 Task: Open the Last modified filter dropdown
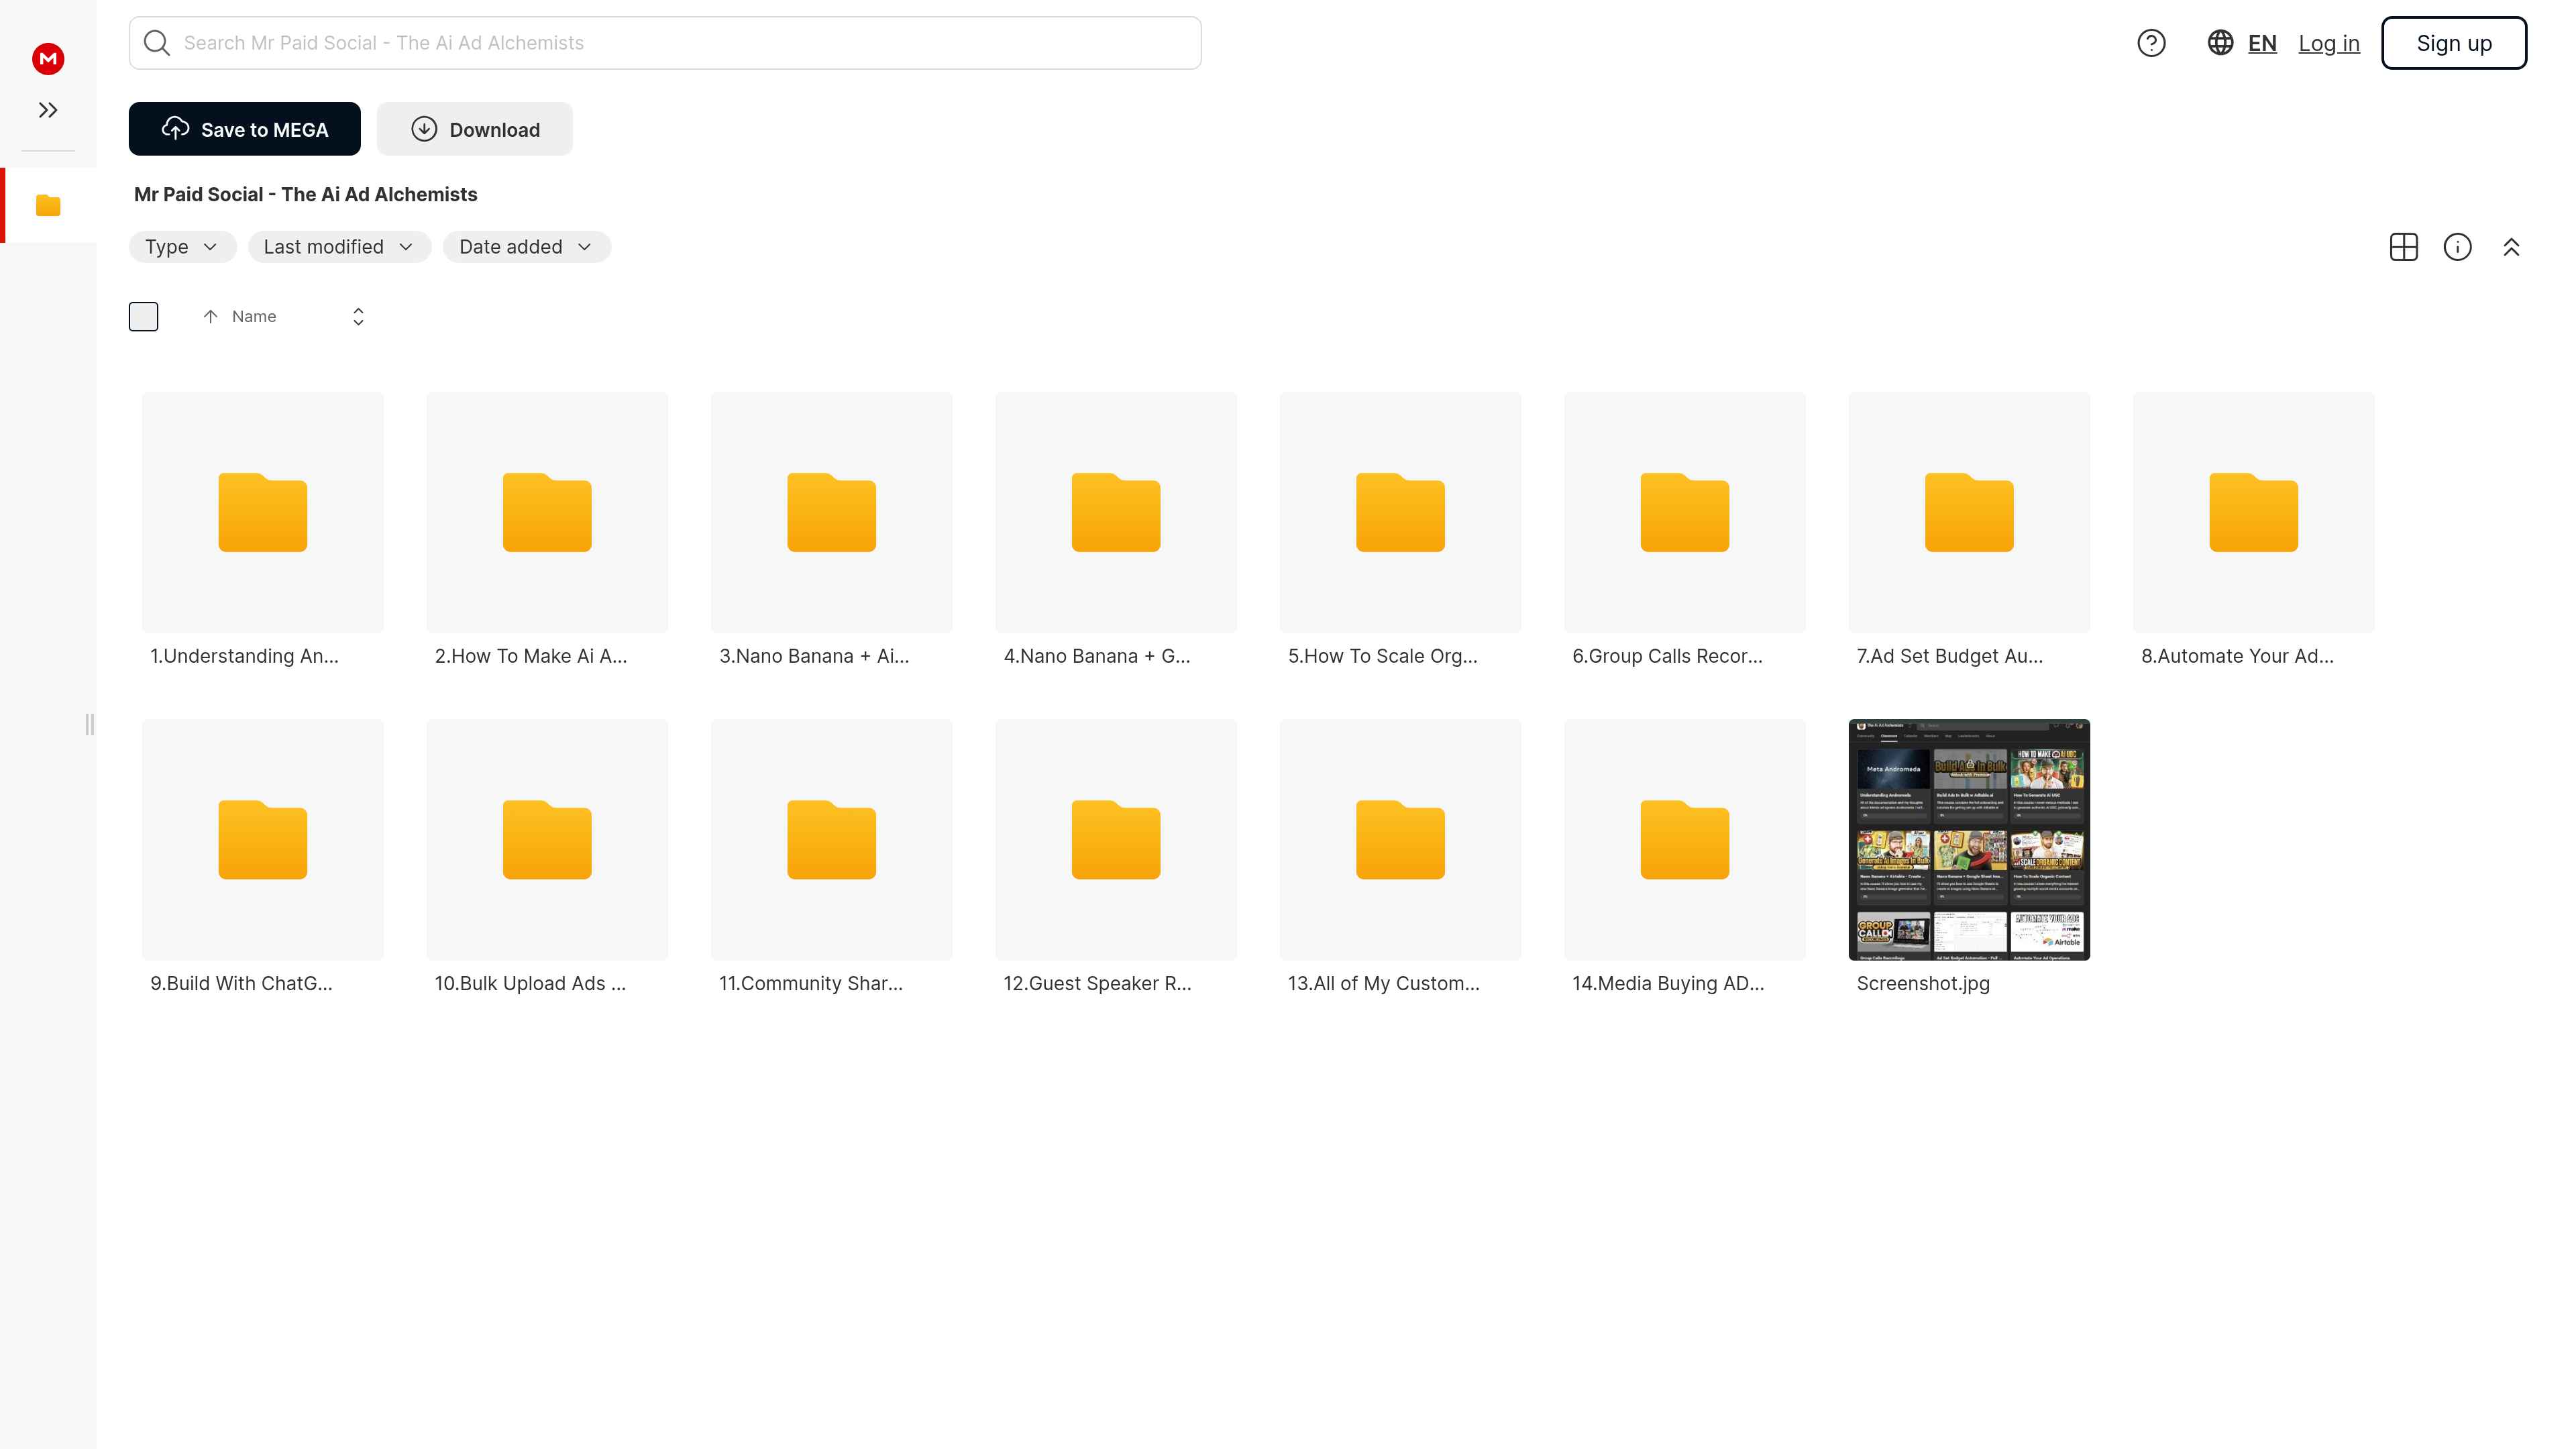coord(339,247)
